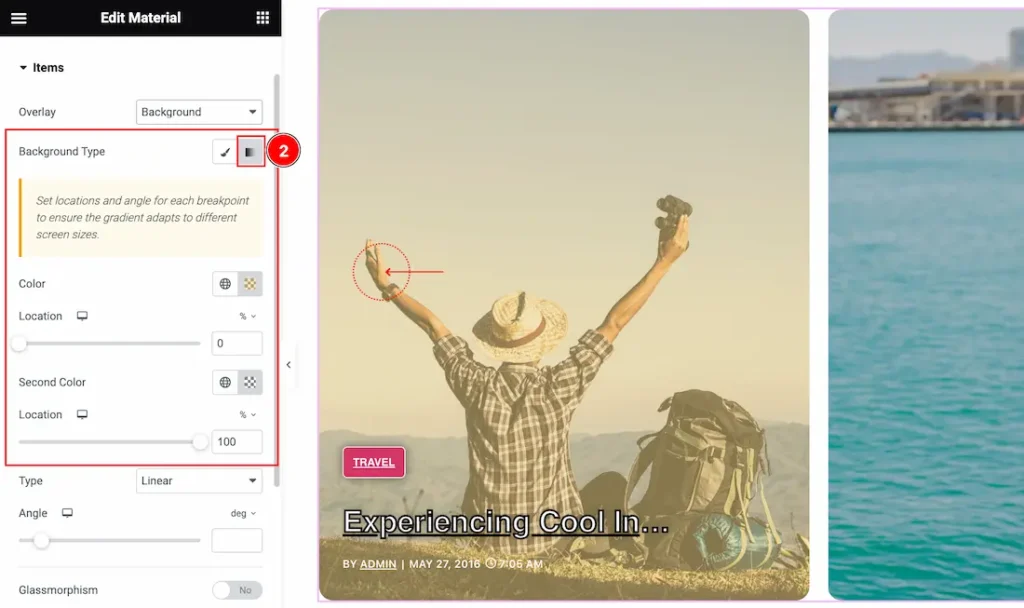Click responsive device icon beside first Location
This screenshot has width=1024, height=608.
click(82, 316)
